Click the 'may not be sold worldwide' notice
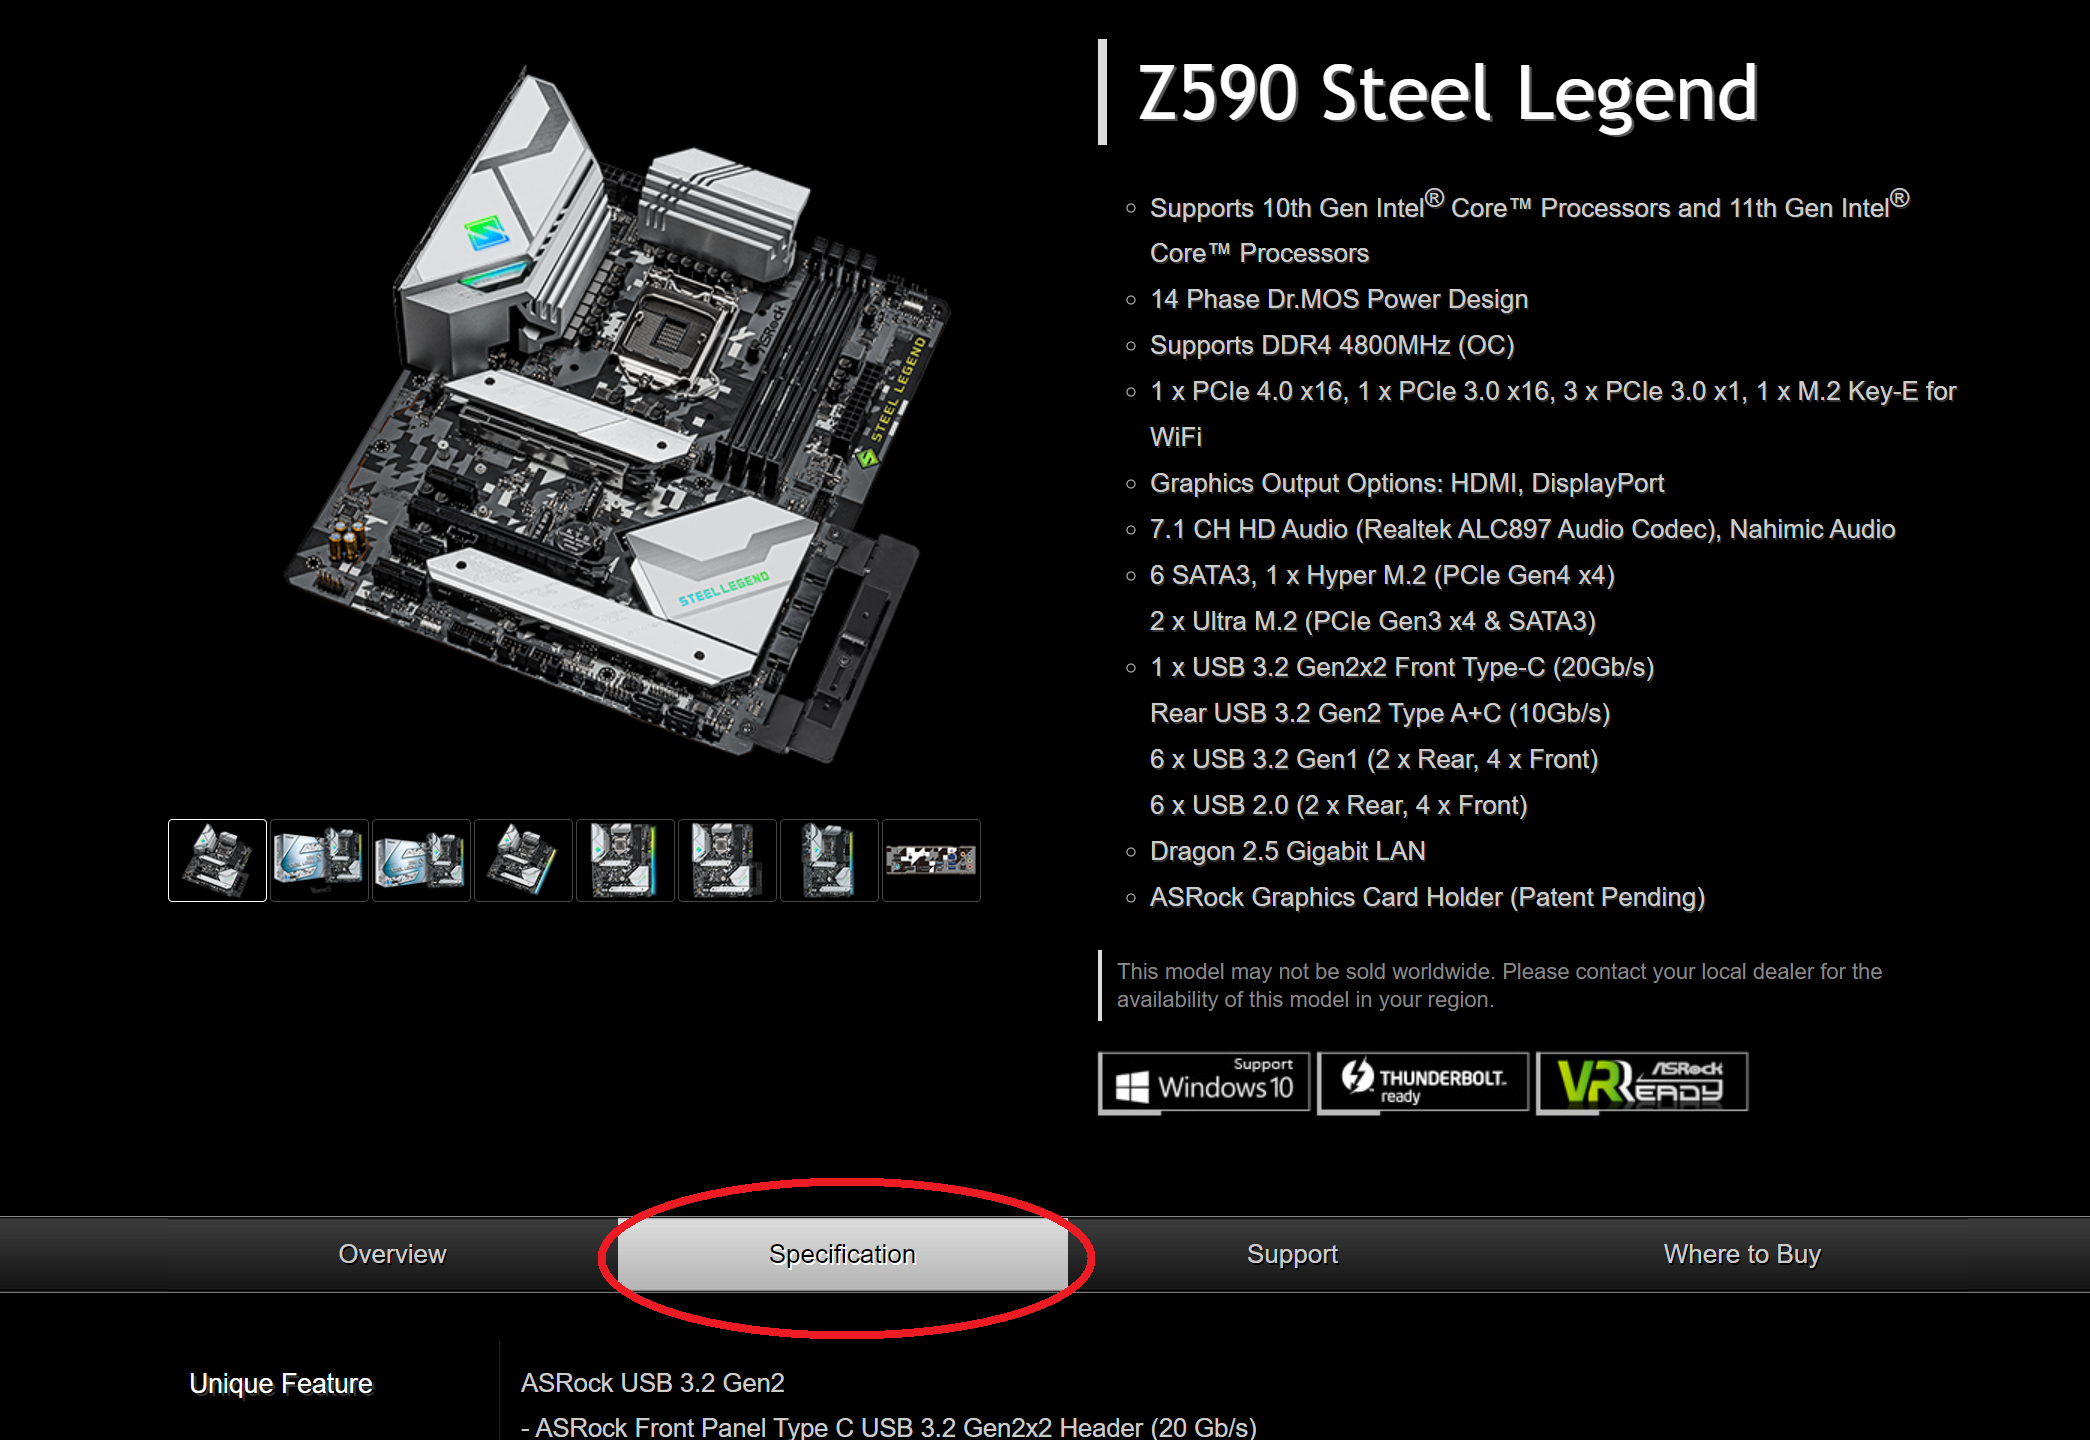The image size is (2090, 1440). tap(1499, 985)
